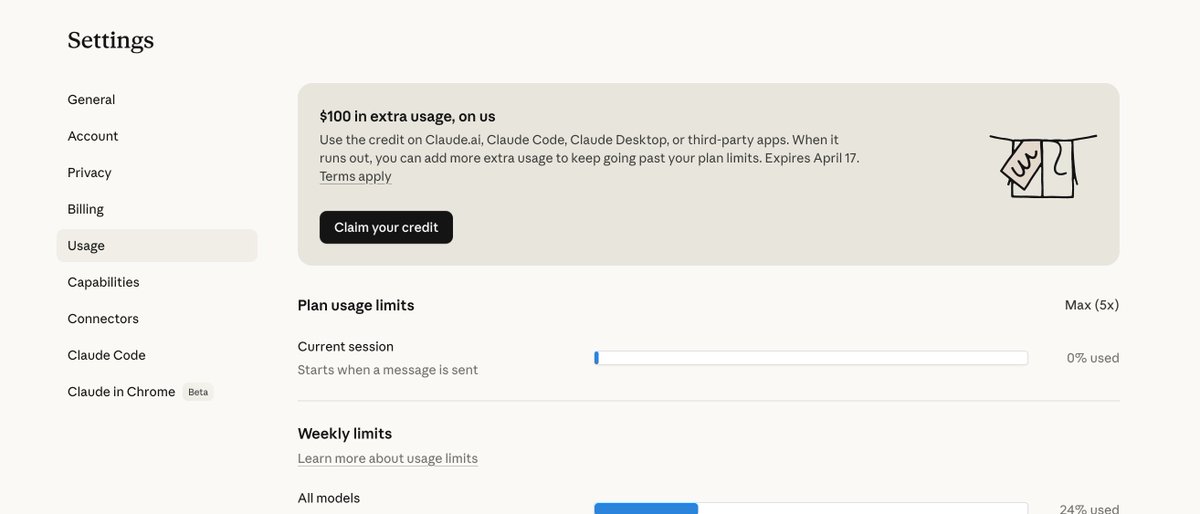Click the Current session usage progress bar
This screenshot has width=1200, height=514.
coord(811,358)
